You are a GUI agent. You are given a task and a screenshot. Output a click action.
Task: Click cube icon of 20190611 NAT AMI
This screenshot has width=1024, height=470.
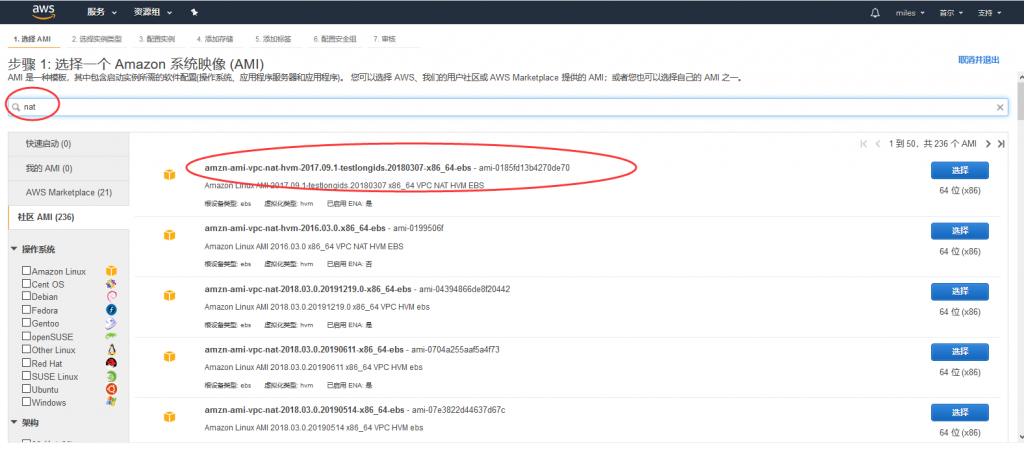(169, 356)
